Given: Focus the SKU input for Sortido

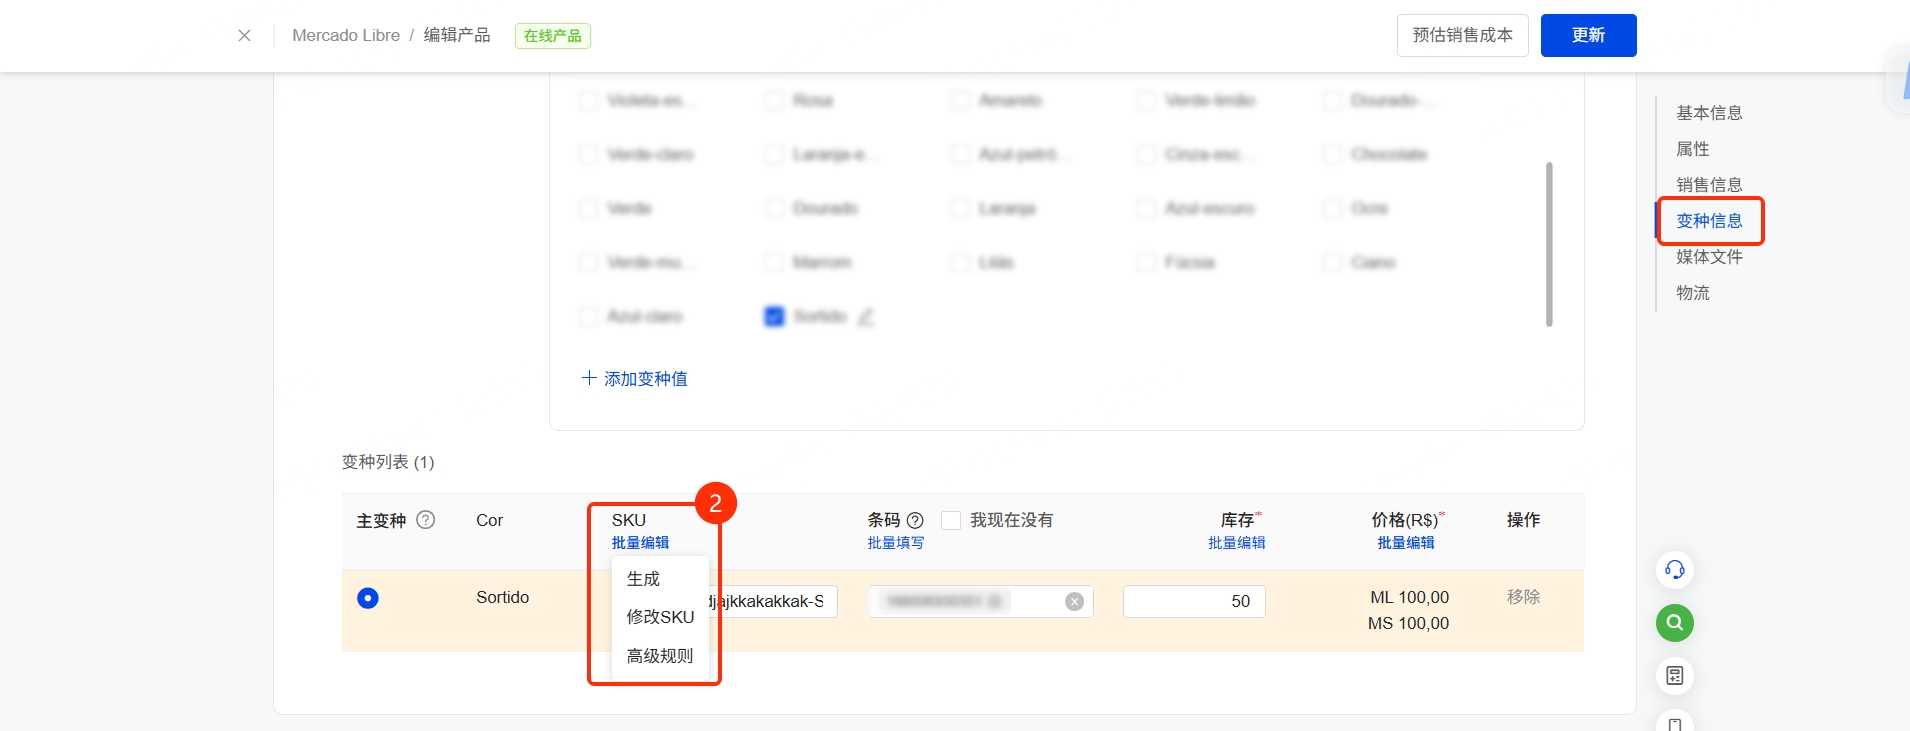Looking at the screenshot, I should [x=772, y=601].
